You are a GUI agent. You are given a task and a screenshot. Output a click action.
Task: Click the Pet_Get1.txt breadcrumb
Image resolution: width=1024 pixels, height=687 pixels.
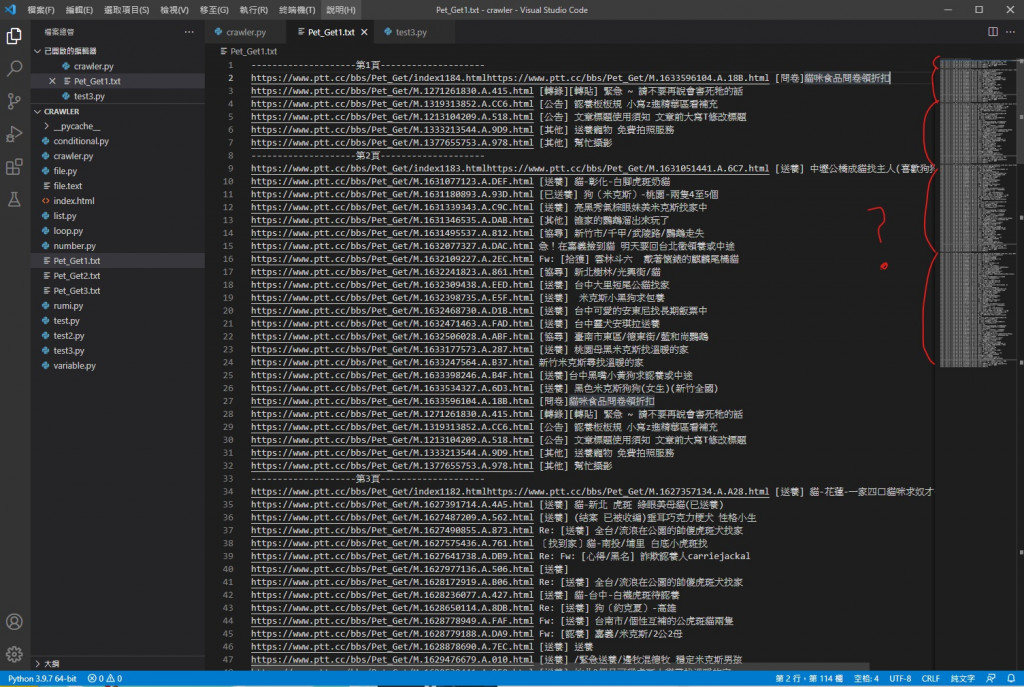click(x=253, y=51)
